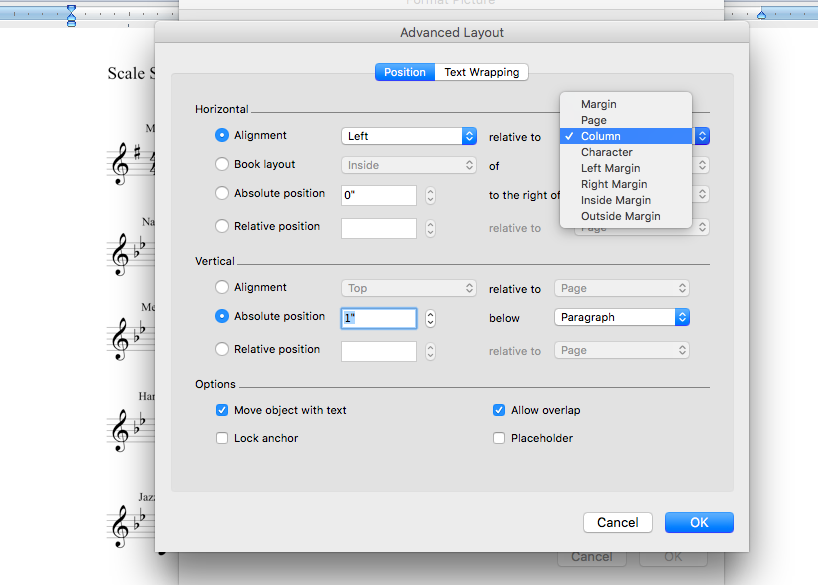
Task: Enable horizontal Absolute position radio button
Action: [x=222, y=194]
